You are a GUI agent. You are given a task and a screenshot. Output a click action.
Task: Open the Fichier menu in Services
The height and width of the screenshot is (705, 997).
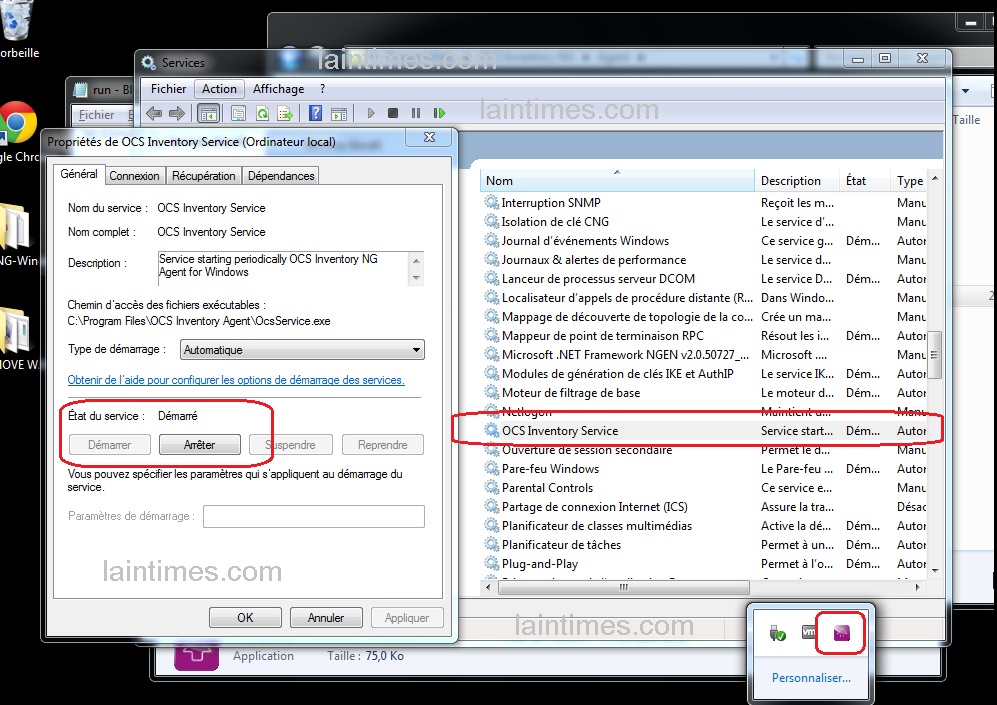tap(168, 89)
